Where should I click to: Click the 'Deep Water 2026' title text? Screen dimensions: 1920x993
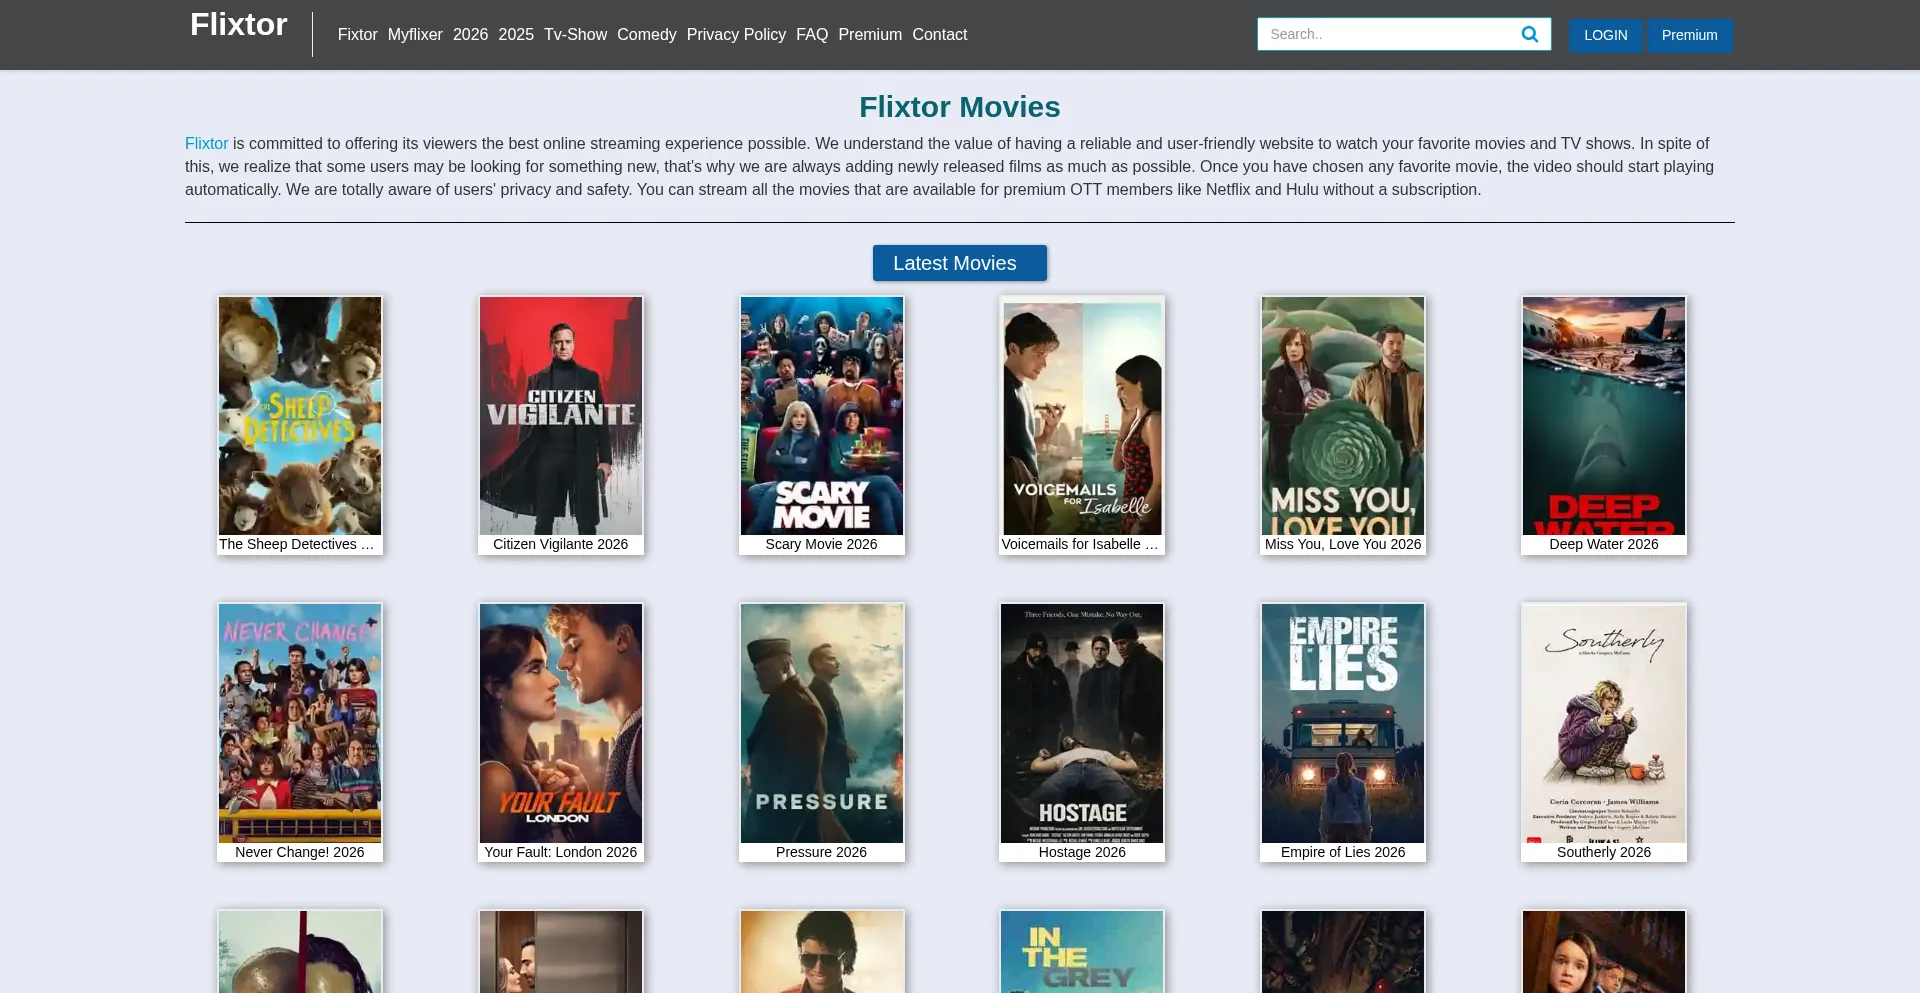pos(1604,544)
